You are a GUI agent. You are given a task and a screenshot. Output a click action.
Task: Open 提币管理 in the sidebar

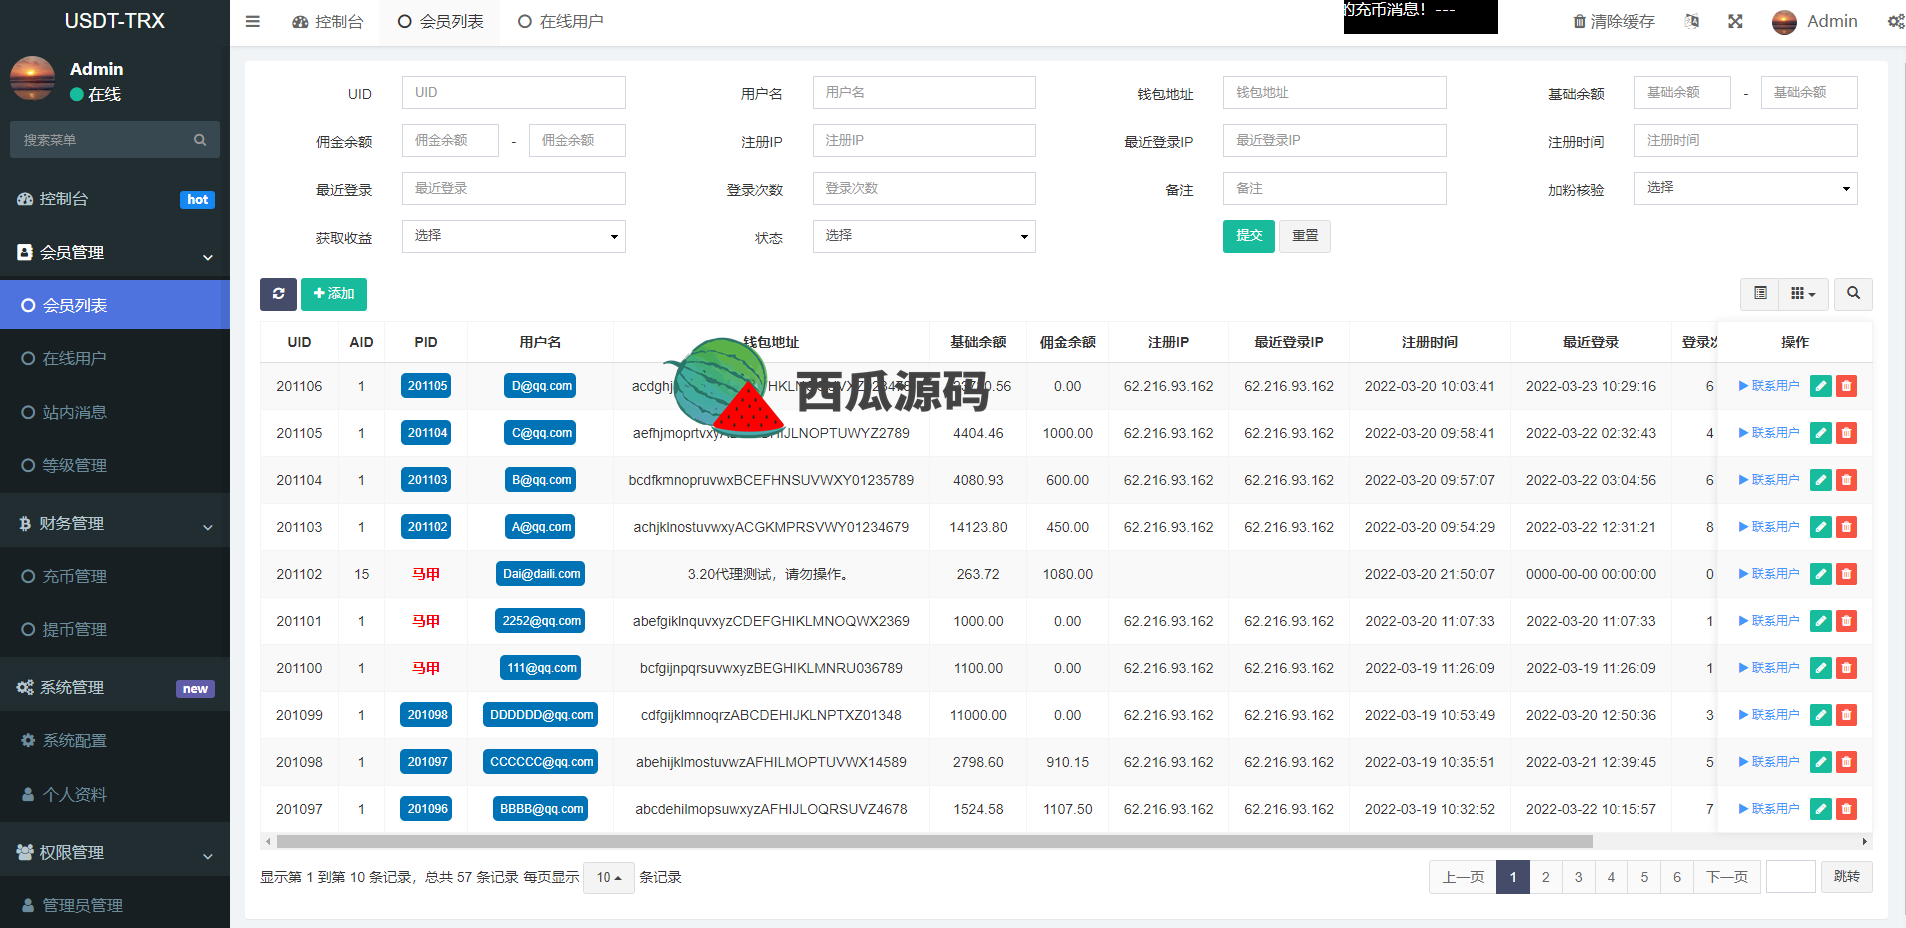click(x=115, y=629)
